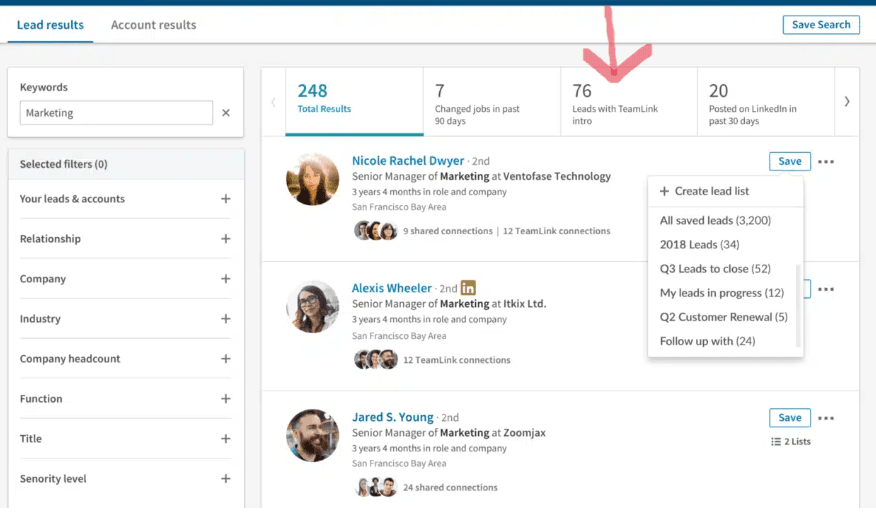
Task: Click the LinkedIn premium badge beside Alexis Wheeler
Action: tap(468, 288)
